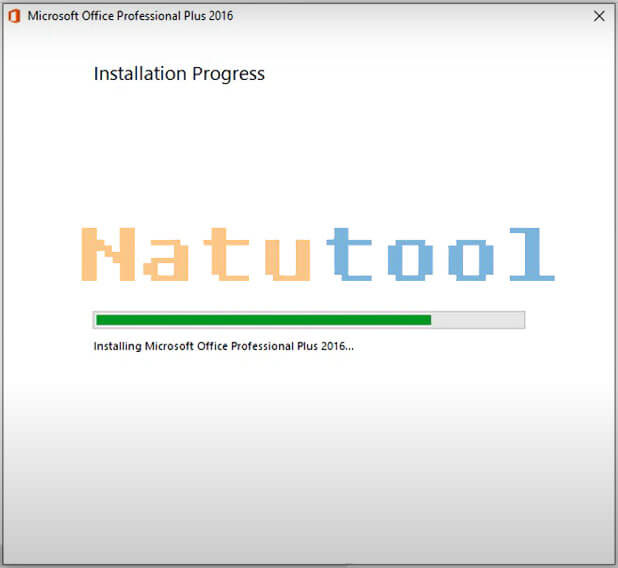618x568 pixels.
Task: Click the Office logo in title bar
Action: tap(14, 16)
